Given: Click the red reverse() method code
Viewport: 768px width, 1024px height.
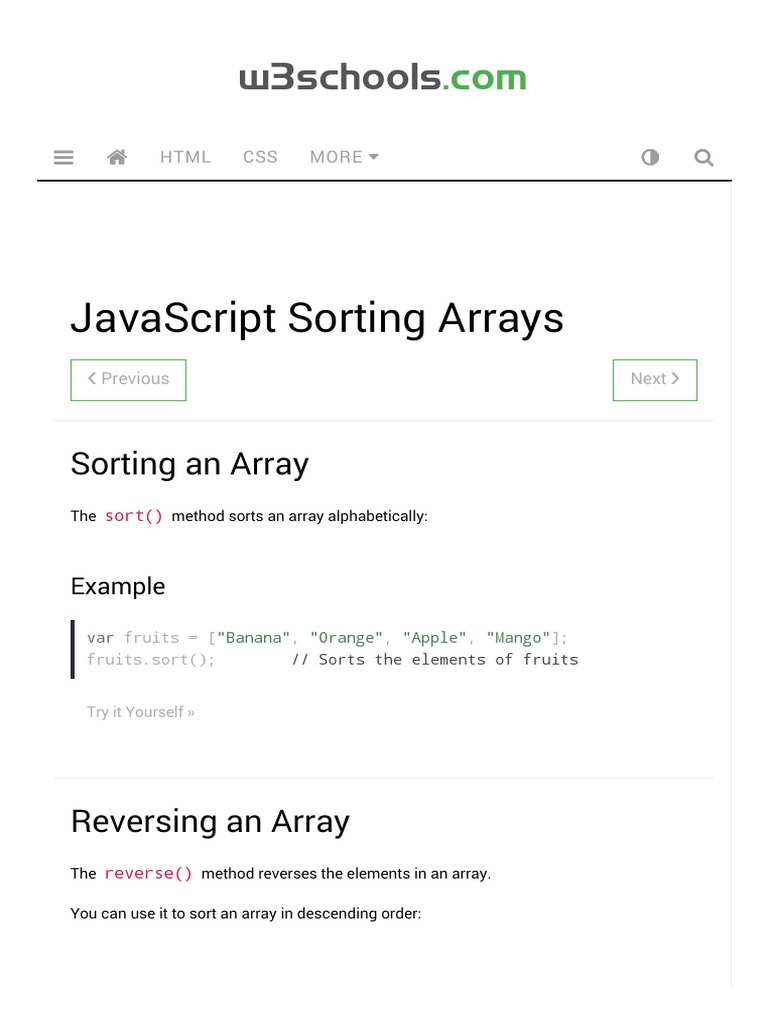Looking at the screenshot, I should click(x=148, y=873).
